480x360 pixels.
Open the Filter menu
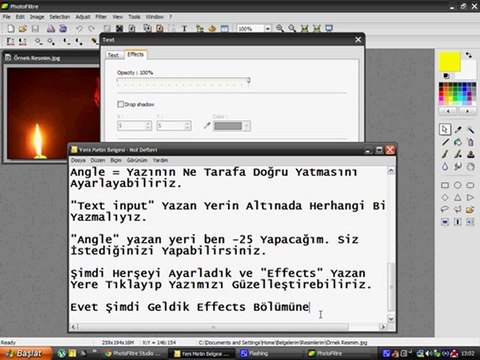pos(101,17)
